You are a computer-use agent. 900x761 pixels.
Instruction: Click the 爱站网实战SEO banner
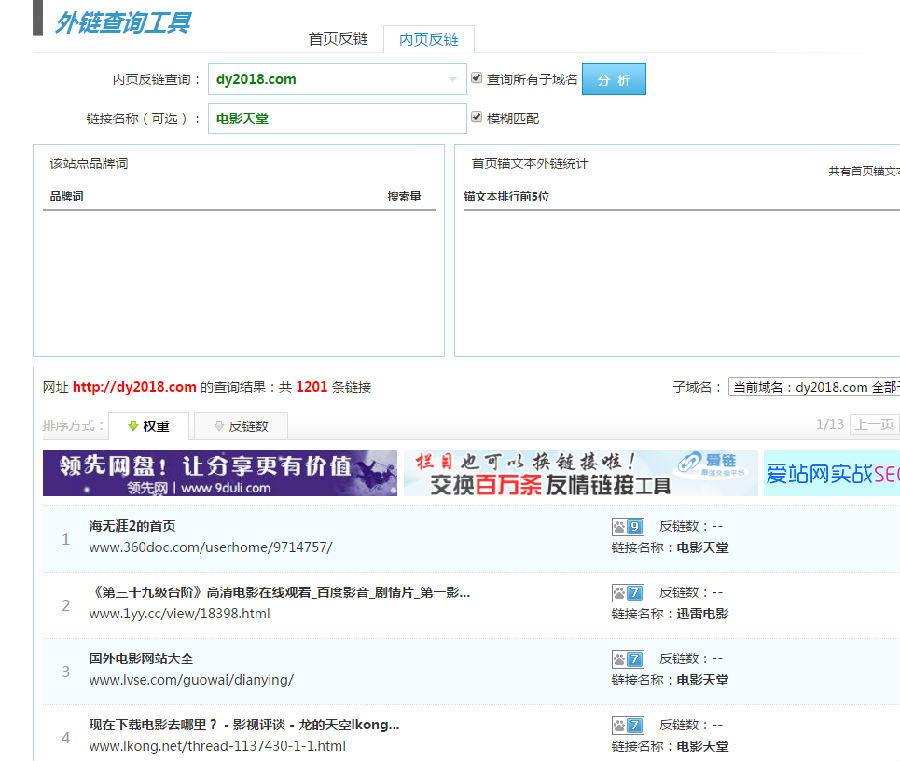pos(832,473)
